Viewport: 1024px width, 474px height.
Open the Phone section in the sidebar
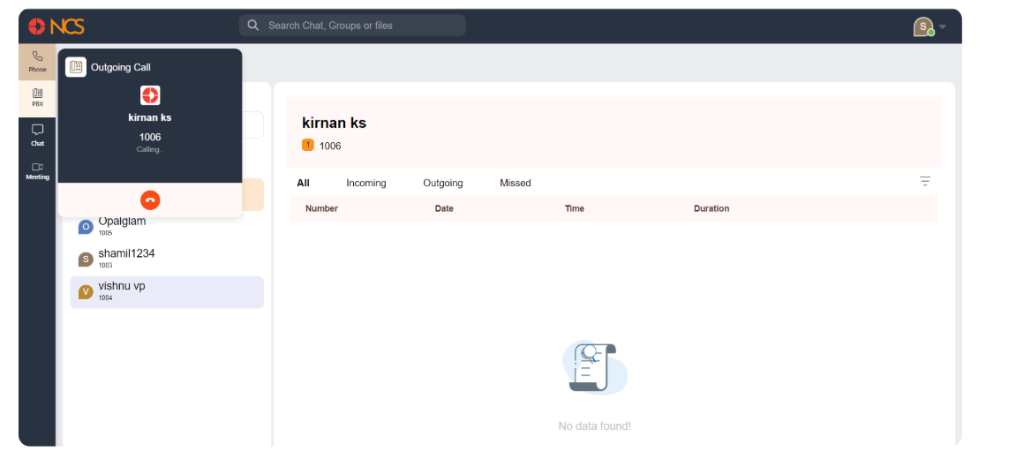[x=37, y=61]
